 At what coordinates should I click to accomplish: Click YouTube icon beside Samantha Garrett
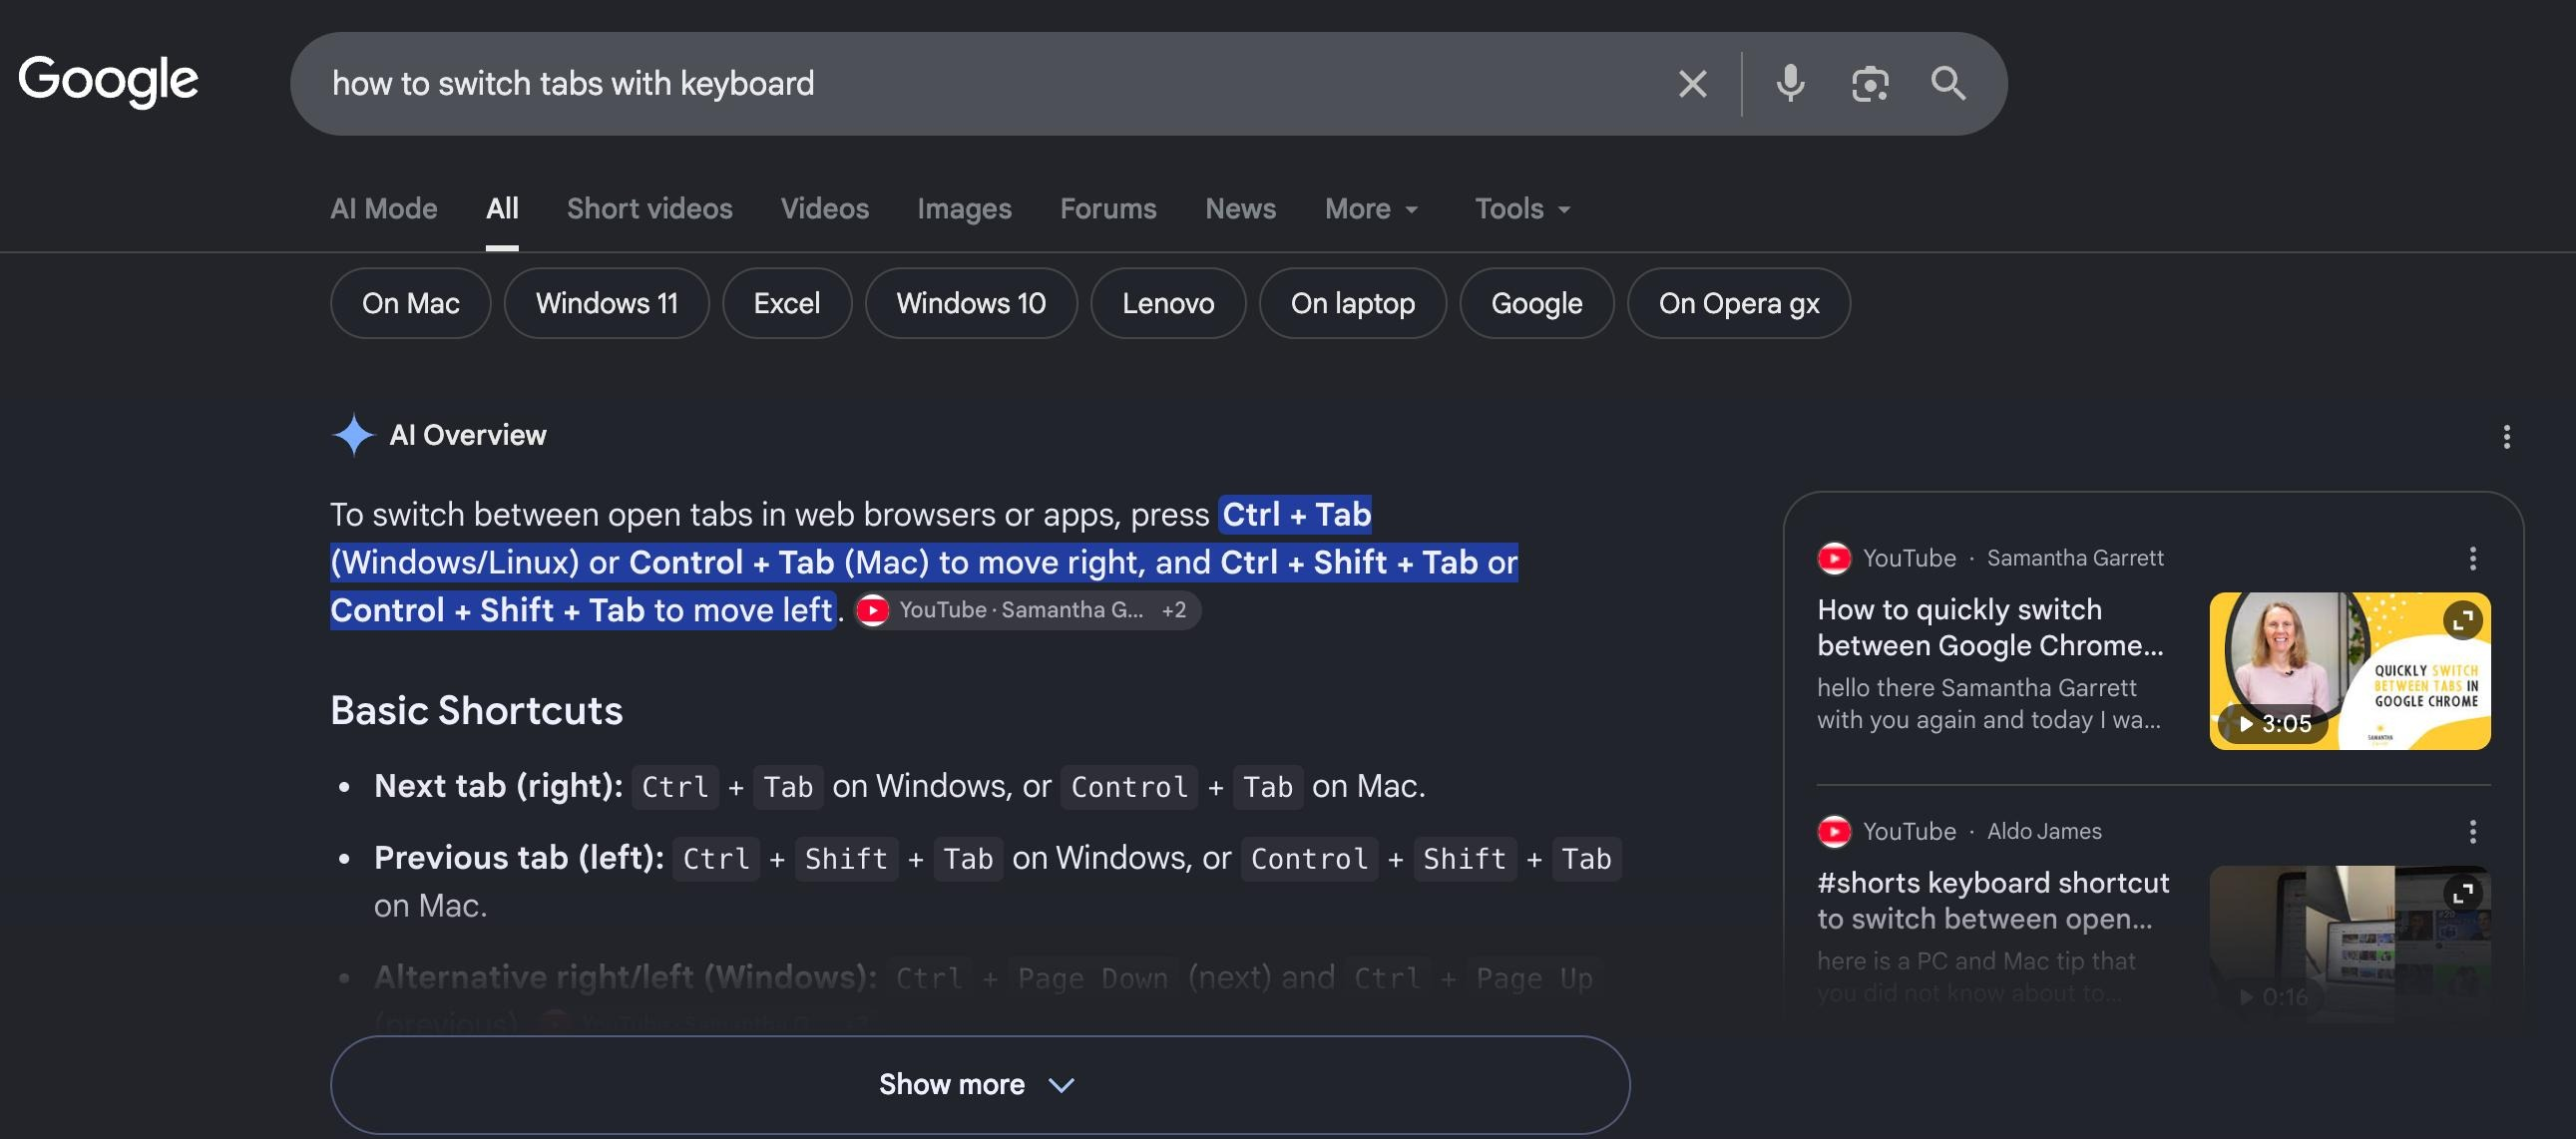point(1834,558)
